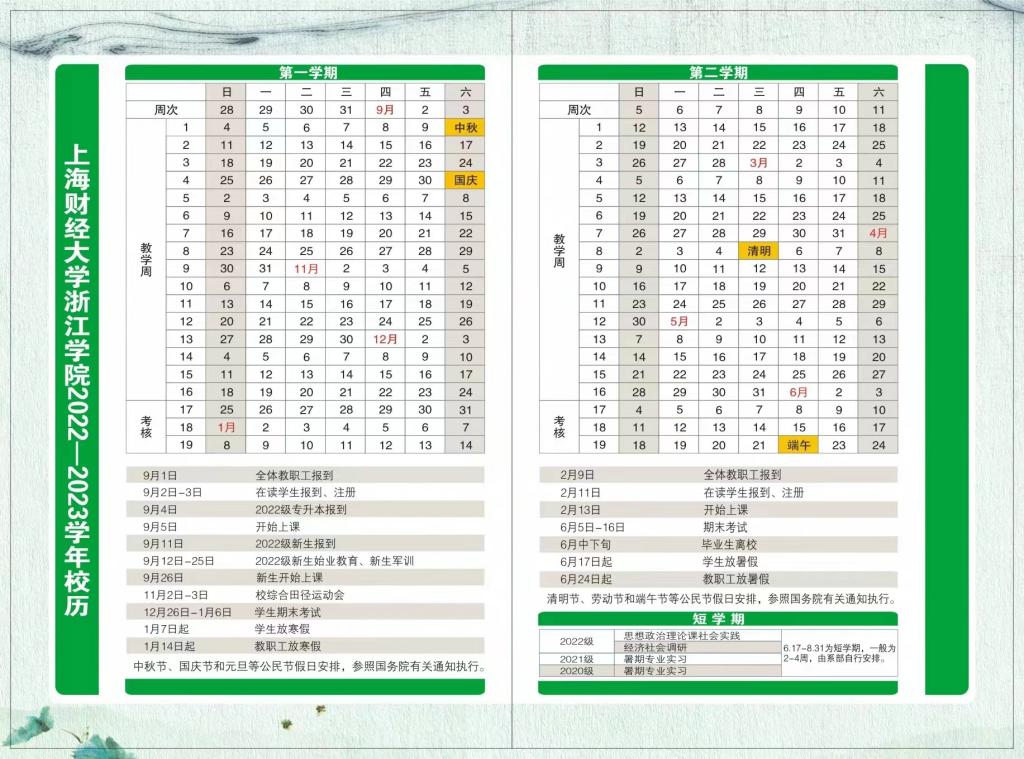Click the "学生期末考试" event
Screen dimensions: 1024x759
287,612
